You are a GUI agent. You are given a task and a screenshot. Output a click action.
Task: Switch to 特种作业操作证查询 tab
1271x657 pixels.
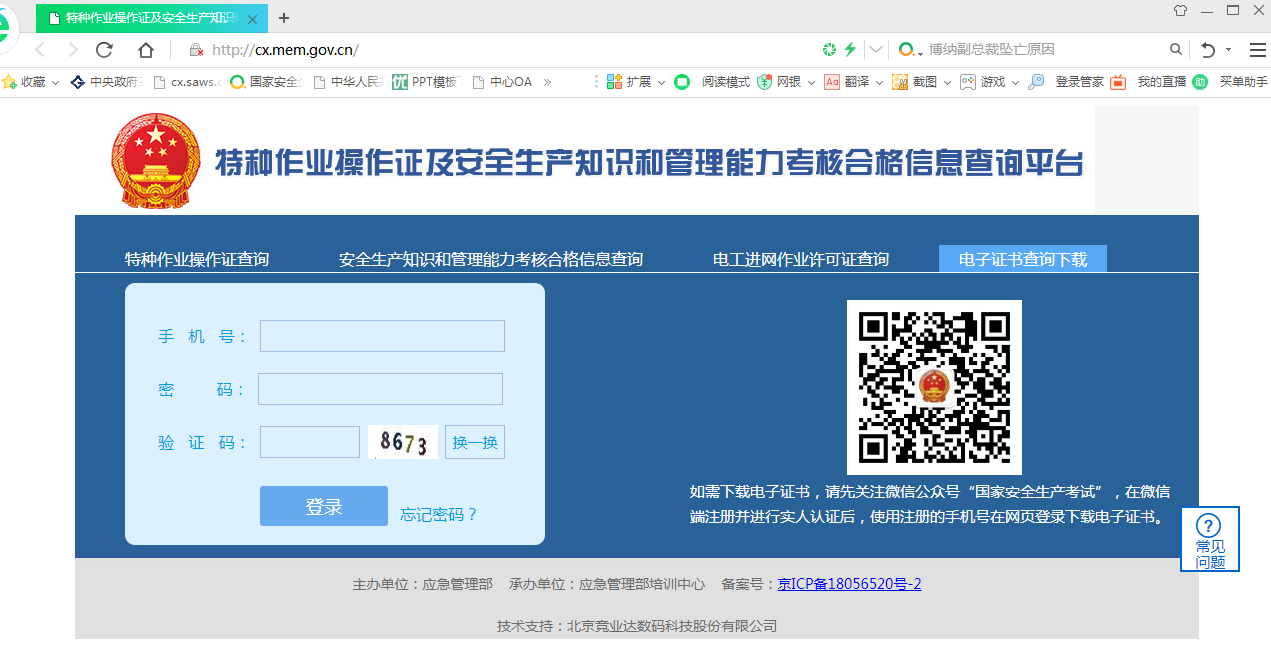click(196, 258)
